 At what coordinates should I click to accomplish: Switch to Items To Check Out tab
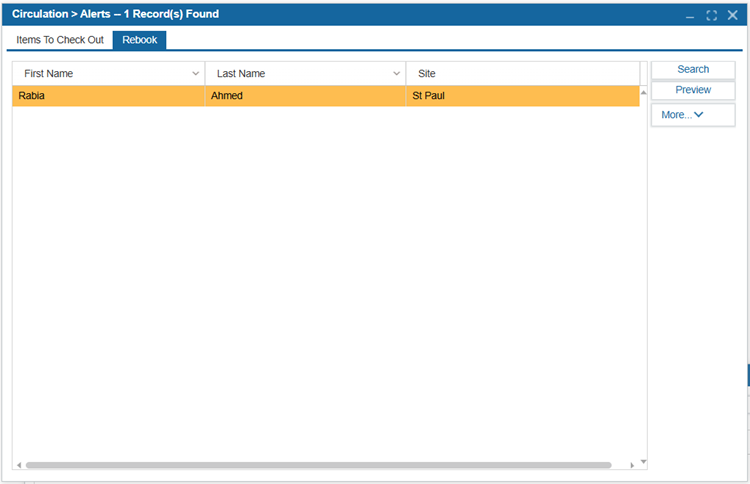click(x=60, y=40)
